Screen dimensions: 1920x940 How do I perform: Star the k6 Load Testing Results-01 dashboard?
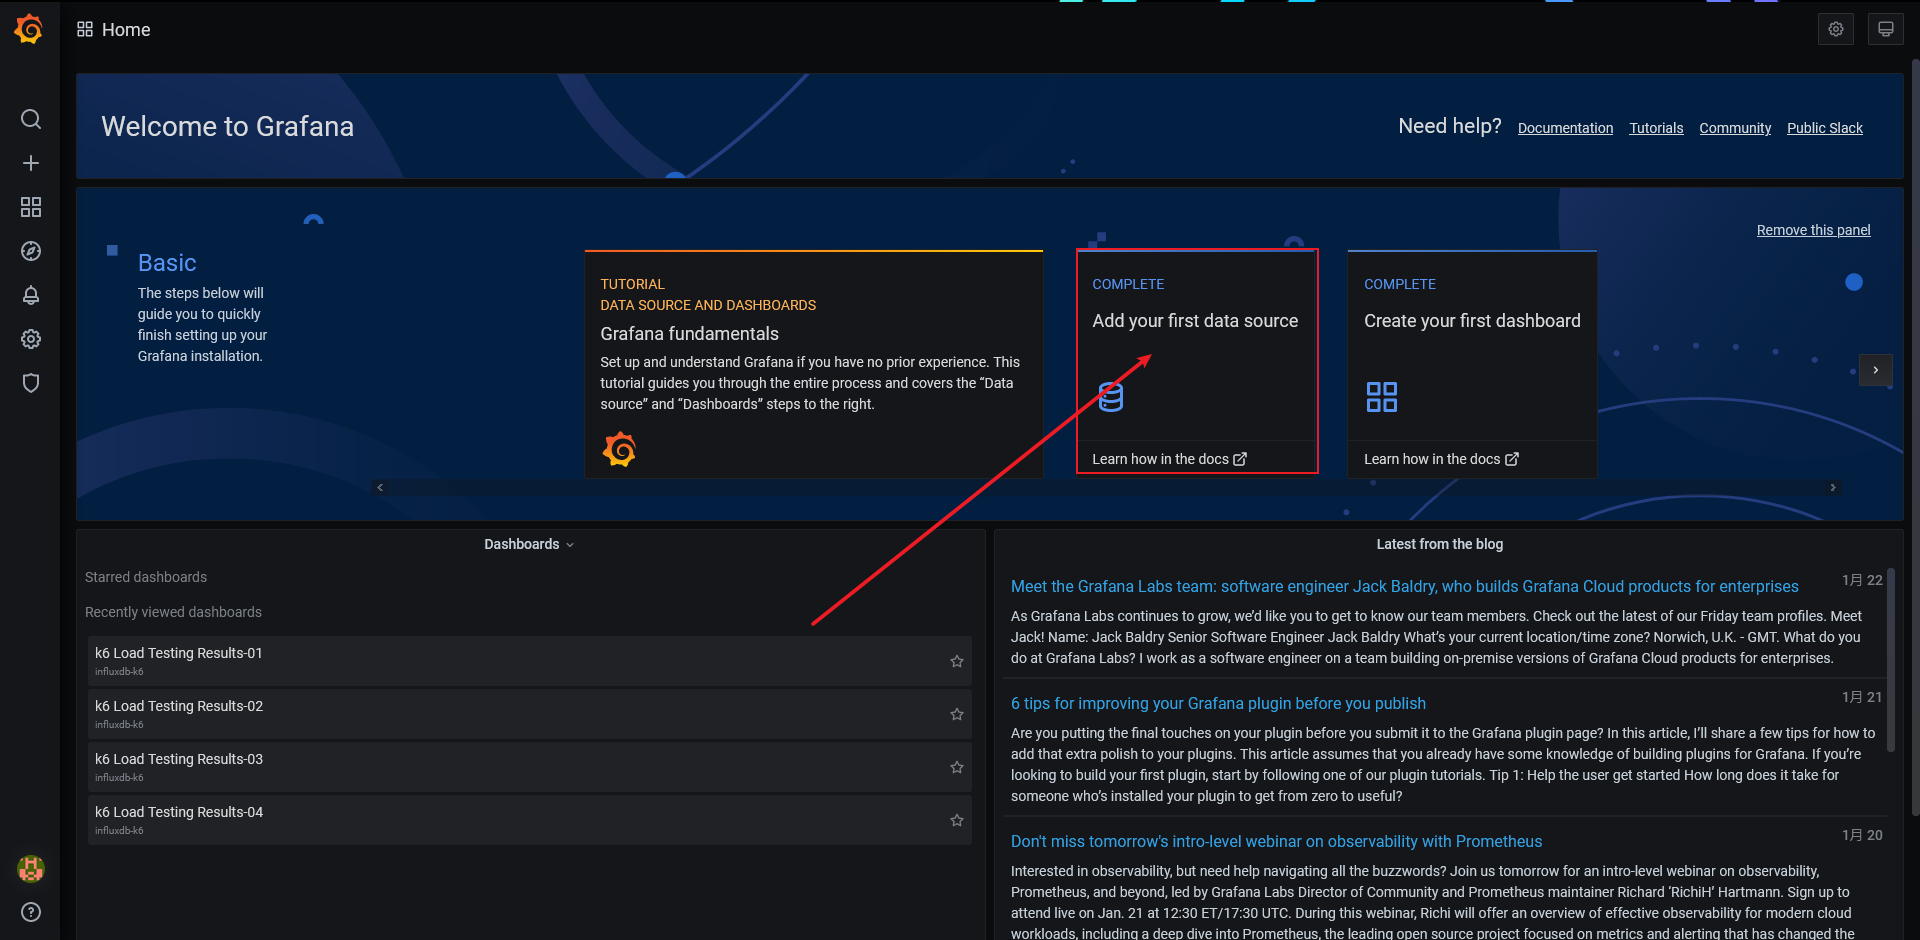[x=956, y=661]
